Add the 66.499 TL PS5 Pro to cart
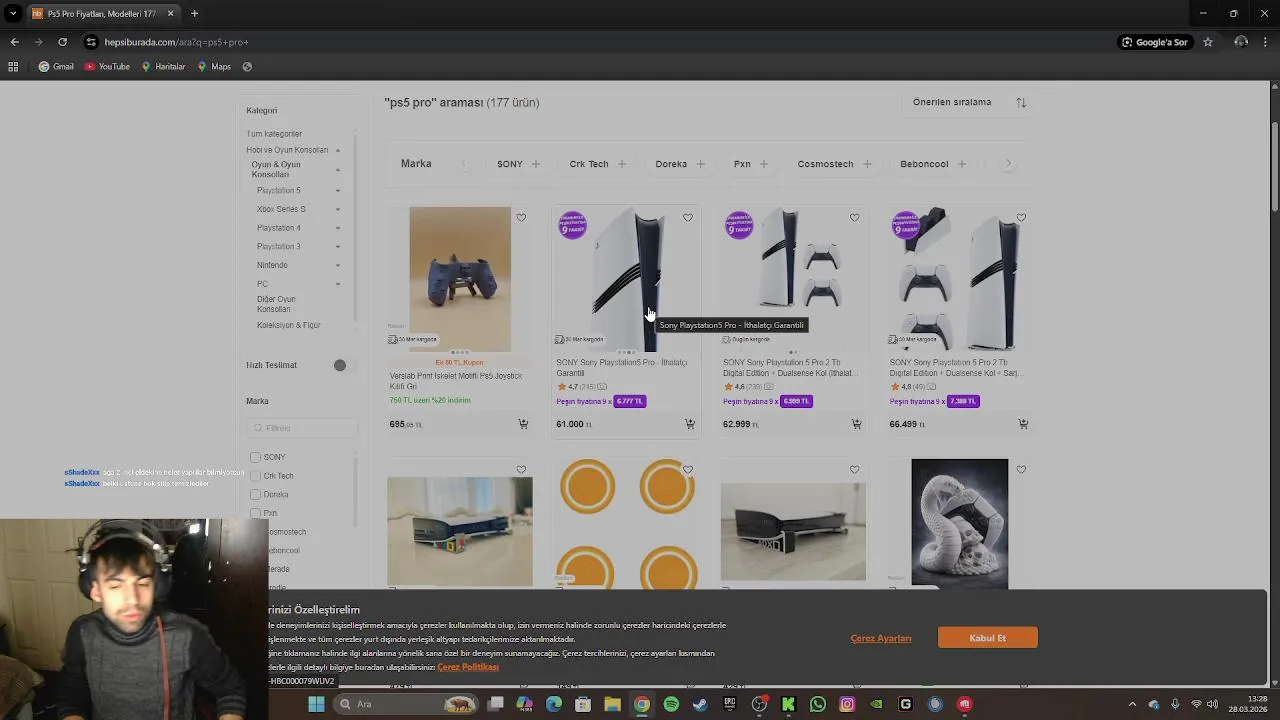 [1023, 424]
